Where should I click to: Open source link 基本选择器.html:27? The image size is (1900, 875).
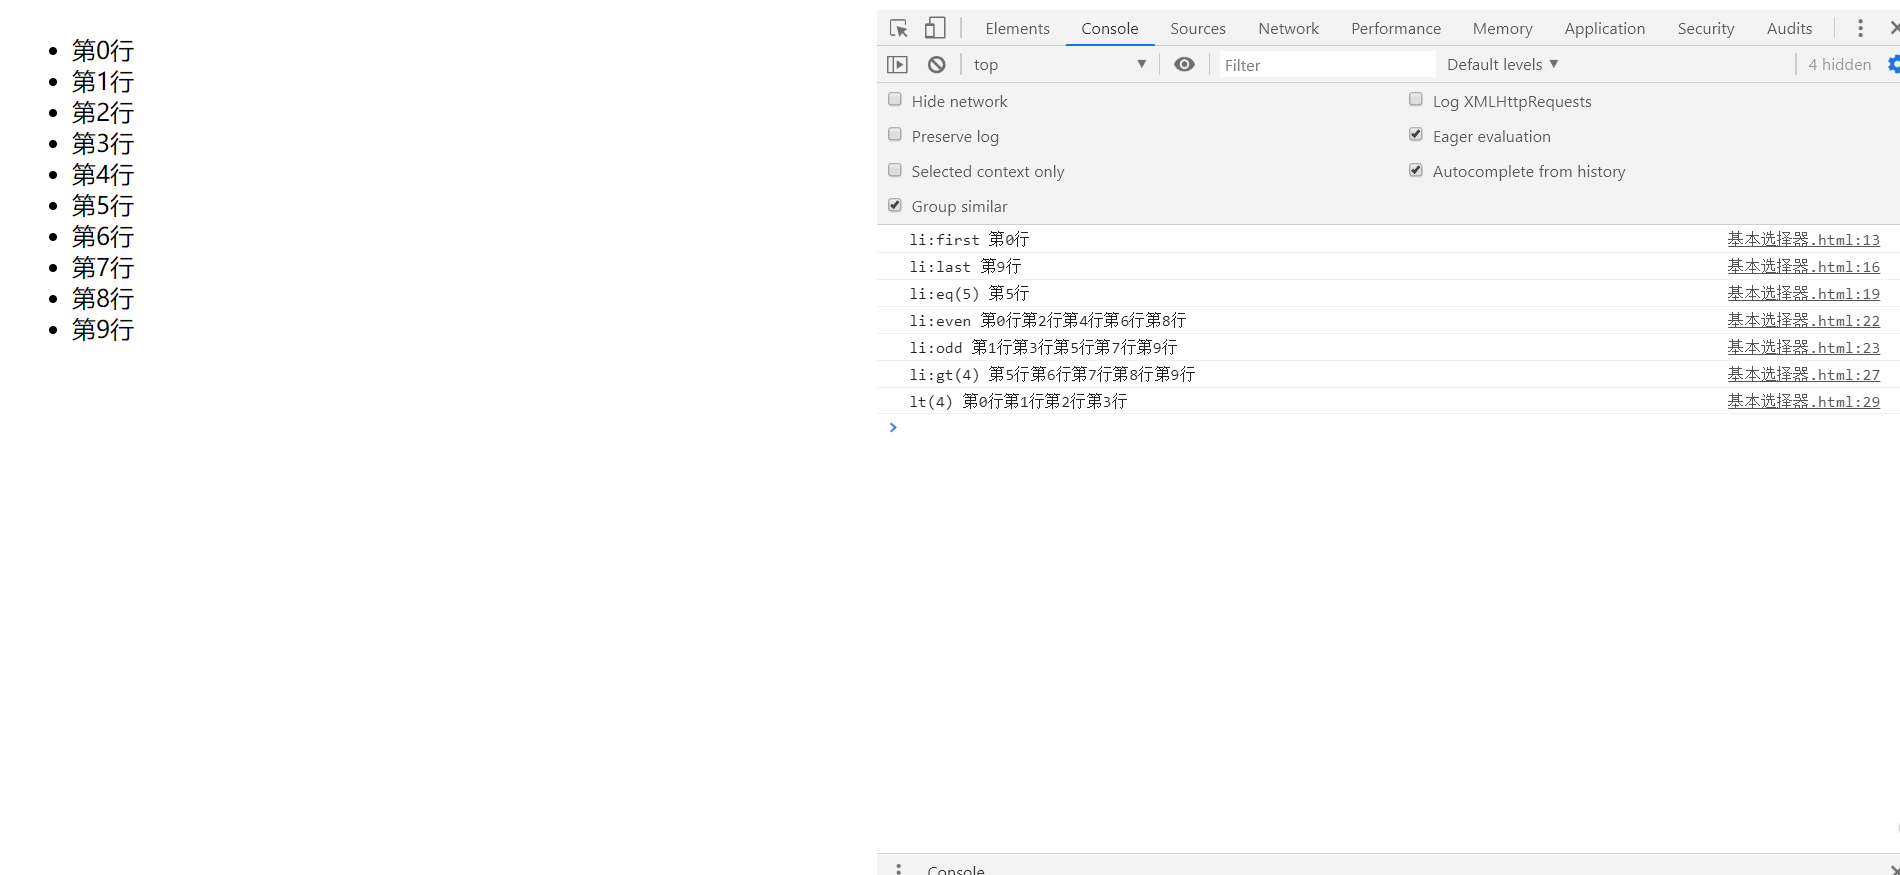coord(1803,375)
